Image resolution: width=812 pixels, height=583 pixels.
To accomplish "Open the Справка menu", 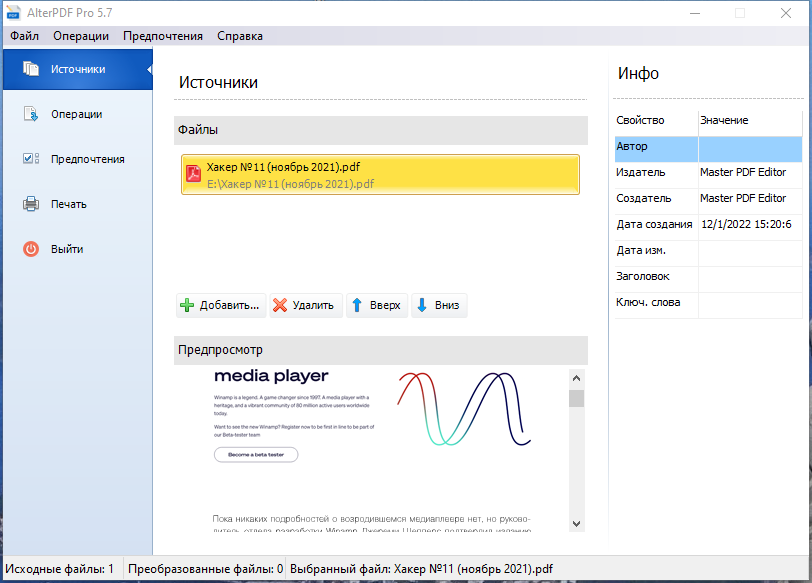I will tap(240, 36).
